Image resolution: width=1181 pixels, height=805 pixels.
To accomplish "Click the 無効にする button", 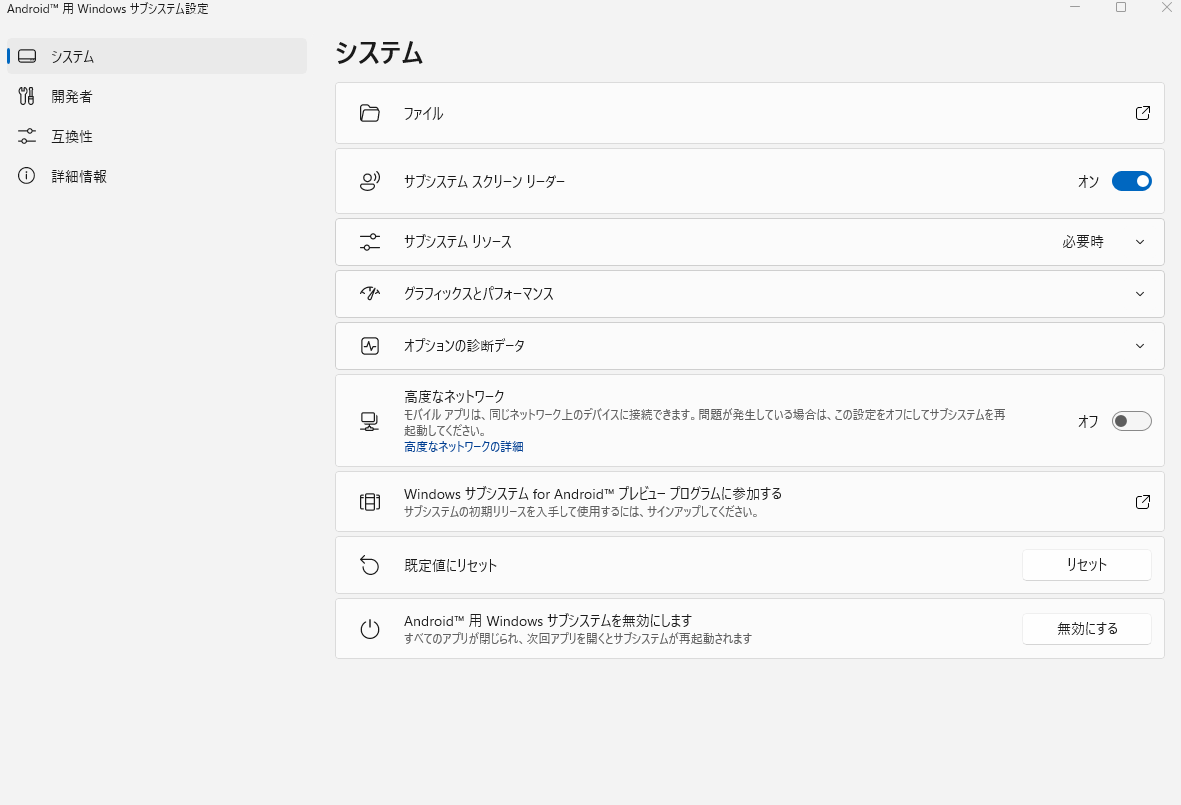I will point(1087,629).
